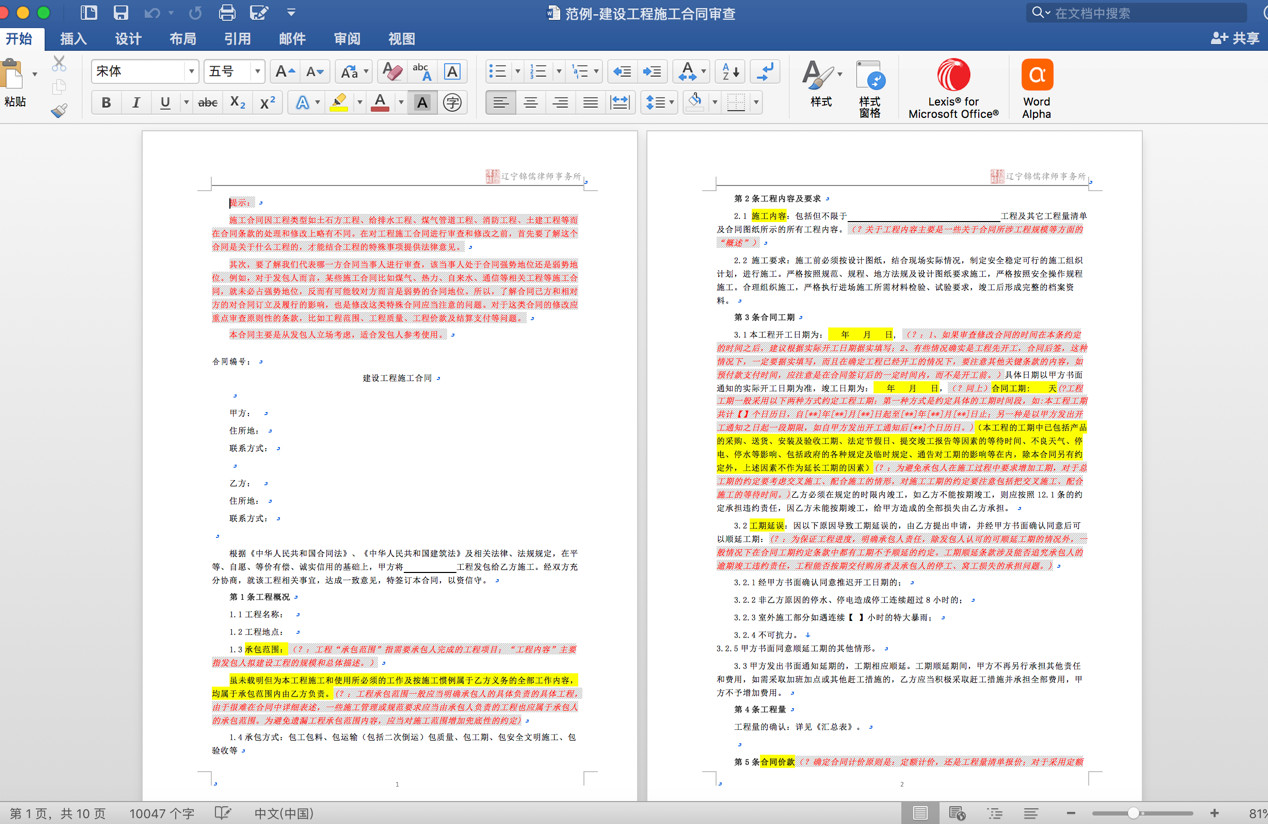Viewport: 1268px width, 824px height.
Task: Click the clear formatting eraser icon
Action: (392, 72)
